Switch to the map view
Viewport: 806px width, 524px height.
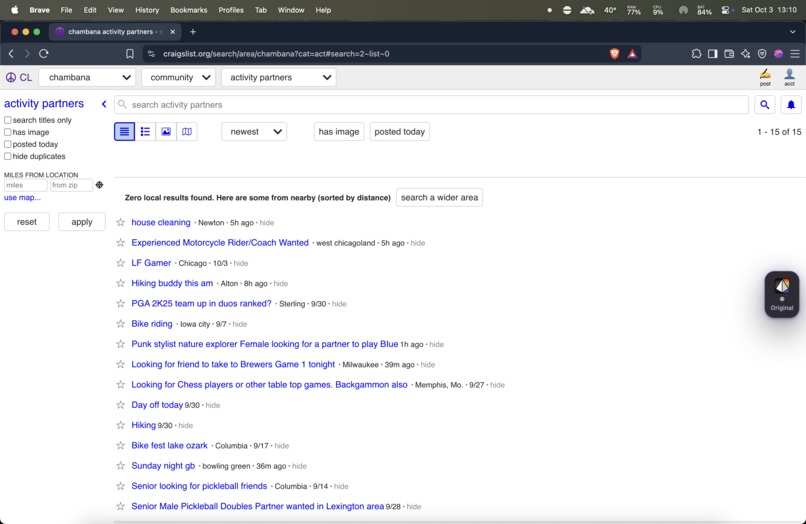[187, 132]
